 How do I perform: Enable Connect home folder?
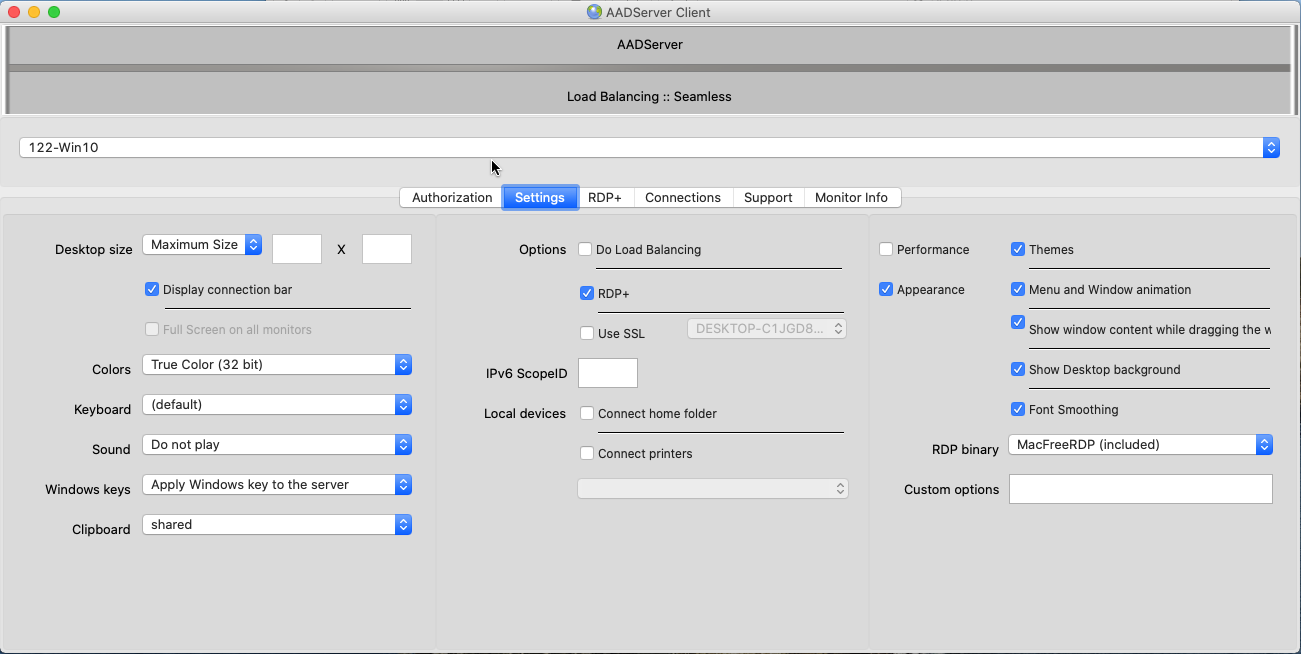point(587,413)
